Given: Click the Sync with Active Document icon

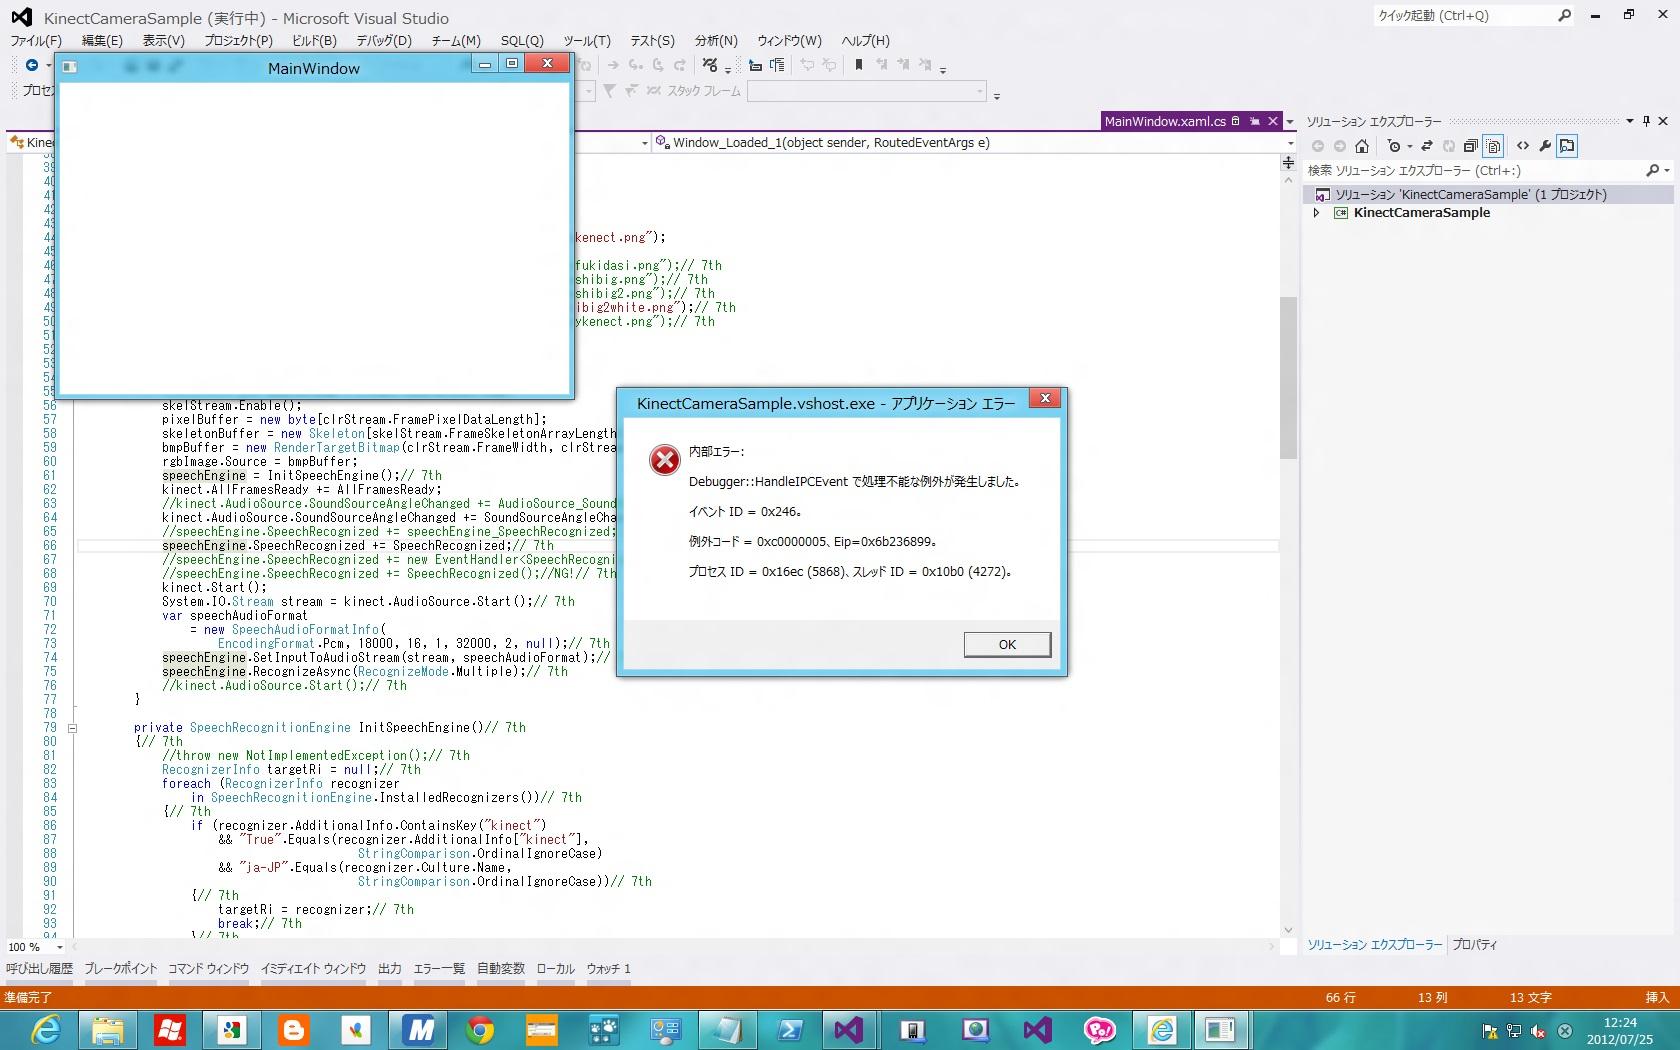Looking at the screenshot, I should point(1427,146).
